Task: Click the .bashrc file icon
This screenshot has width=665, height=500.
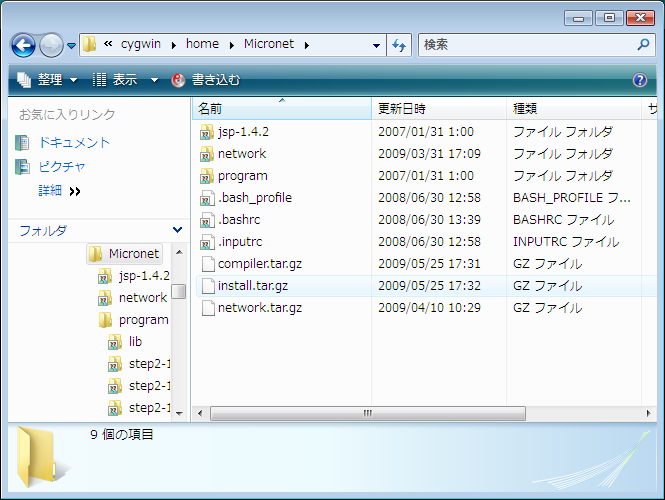Action: (207, 220)
